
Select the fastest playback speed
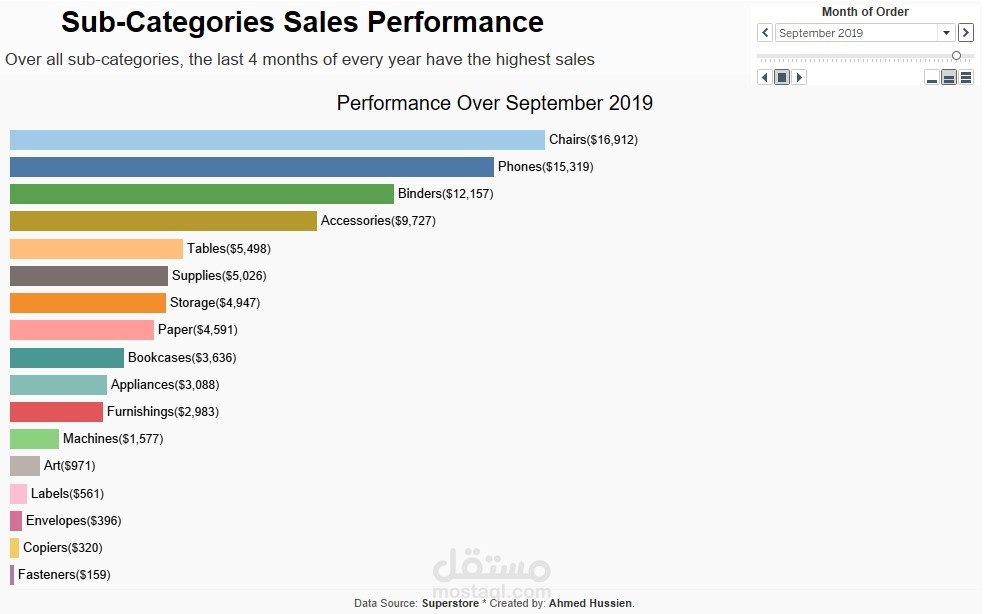pos(965,78)
